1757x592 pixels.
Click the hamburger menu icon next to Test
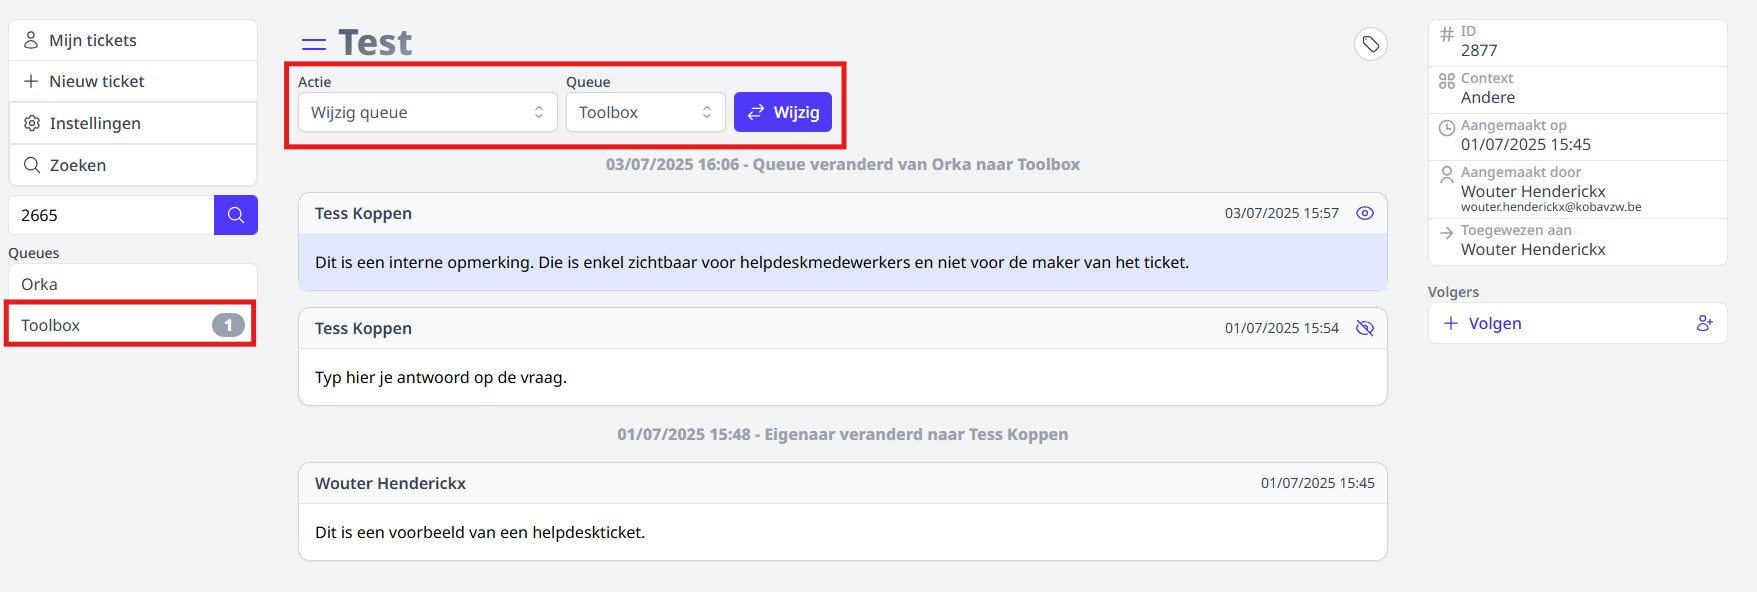[x=314, y=44]
